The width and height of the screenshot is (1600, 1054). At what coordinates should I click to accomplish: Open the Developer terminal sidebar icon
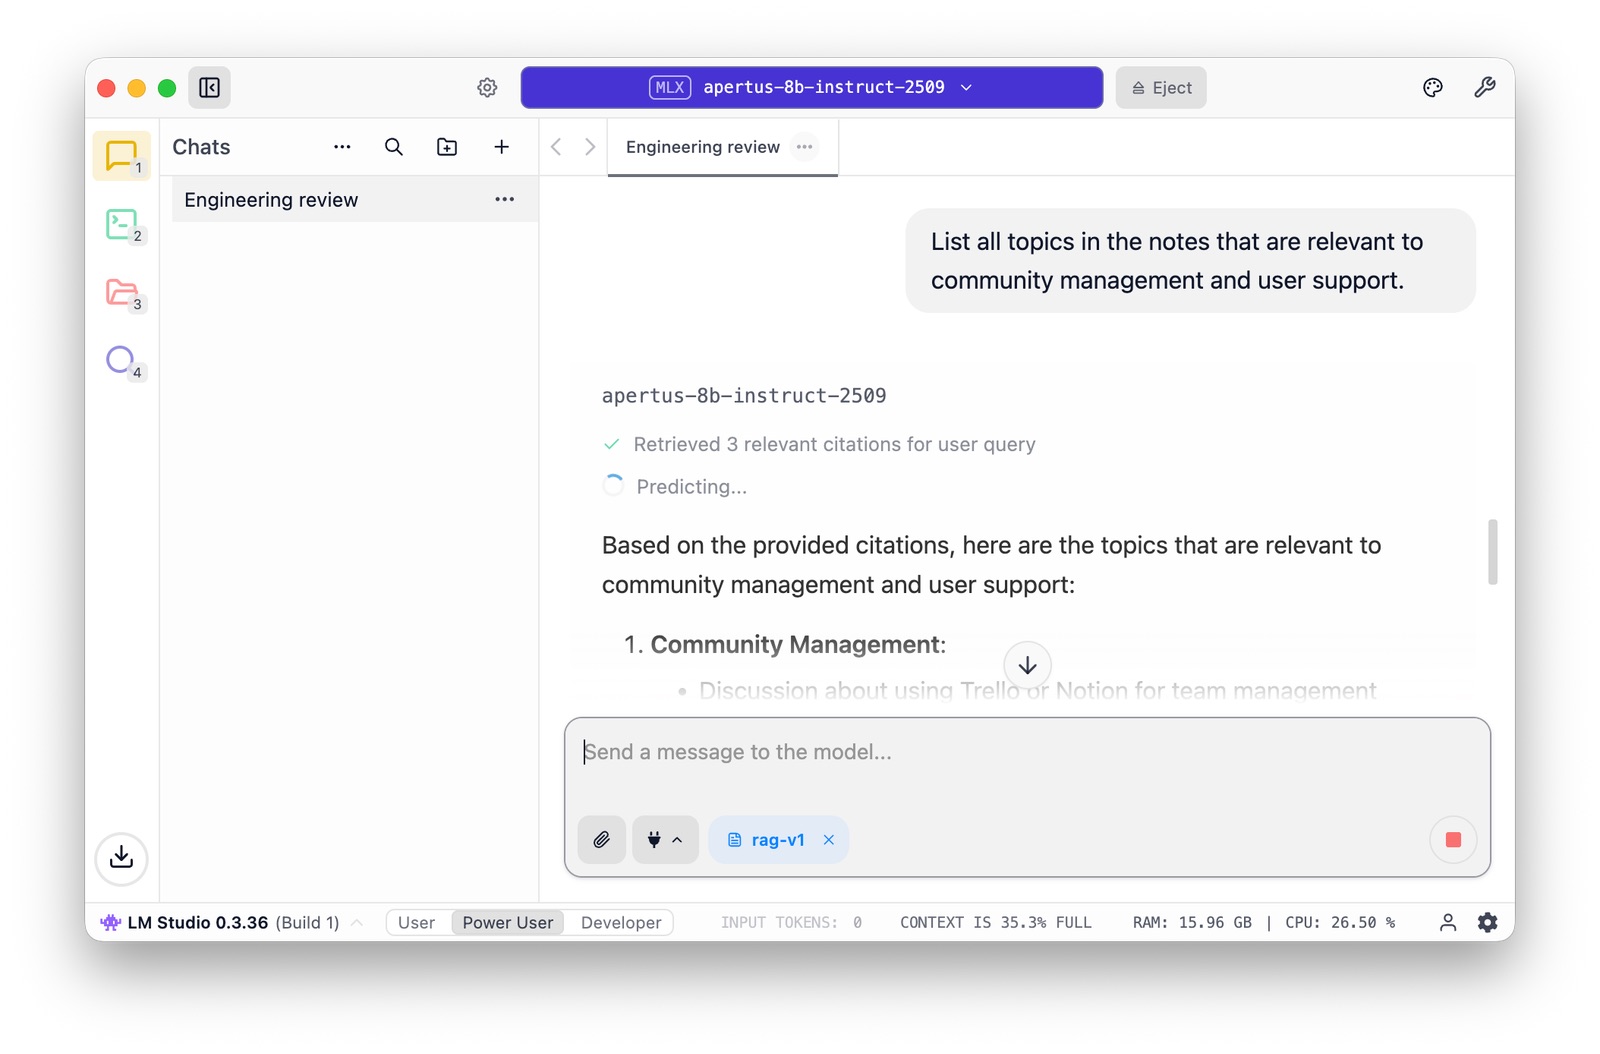[122, 224]
